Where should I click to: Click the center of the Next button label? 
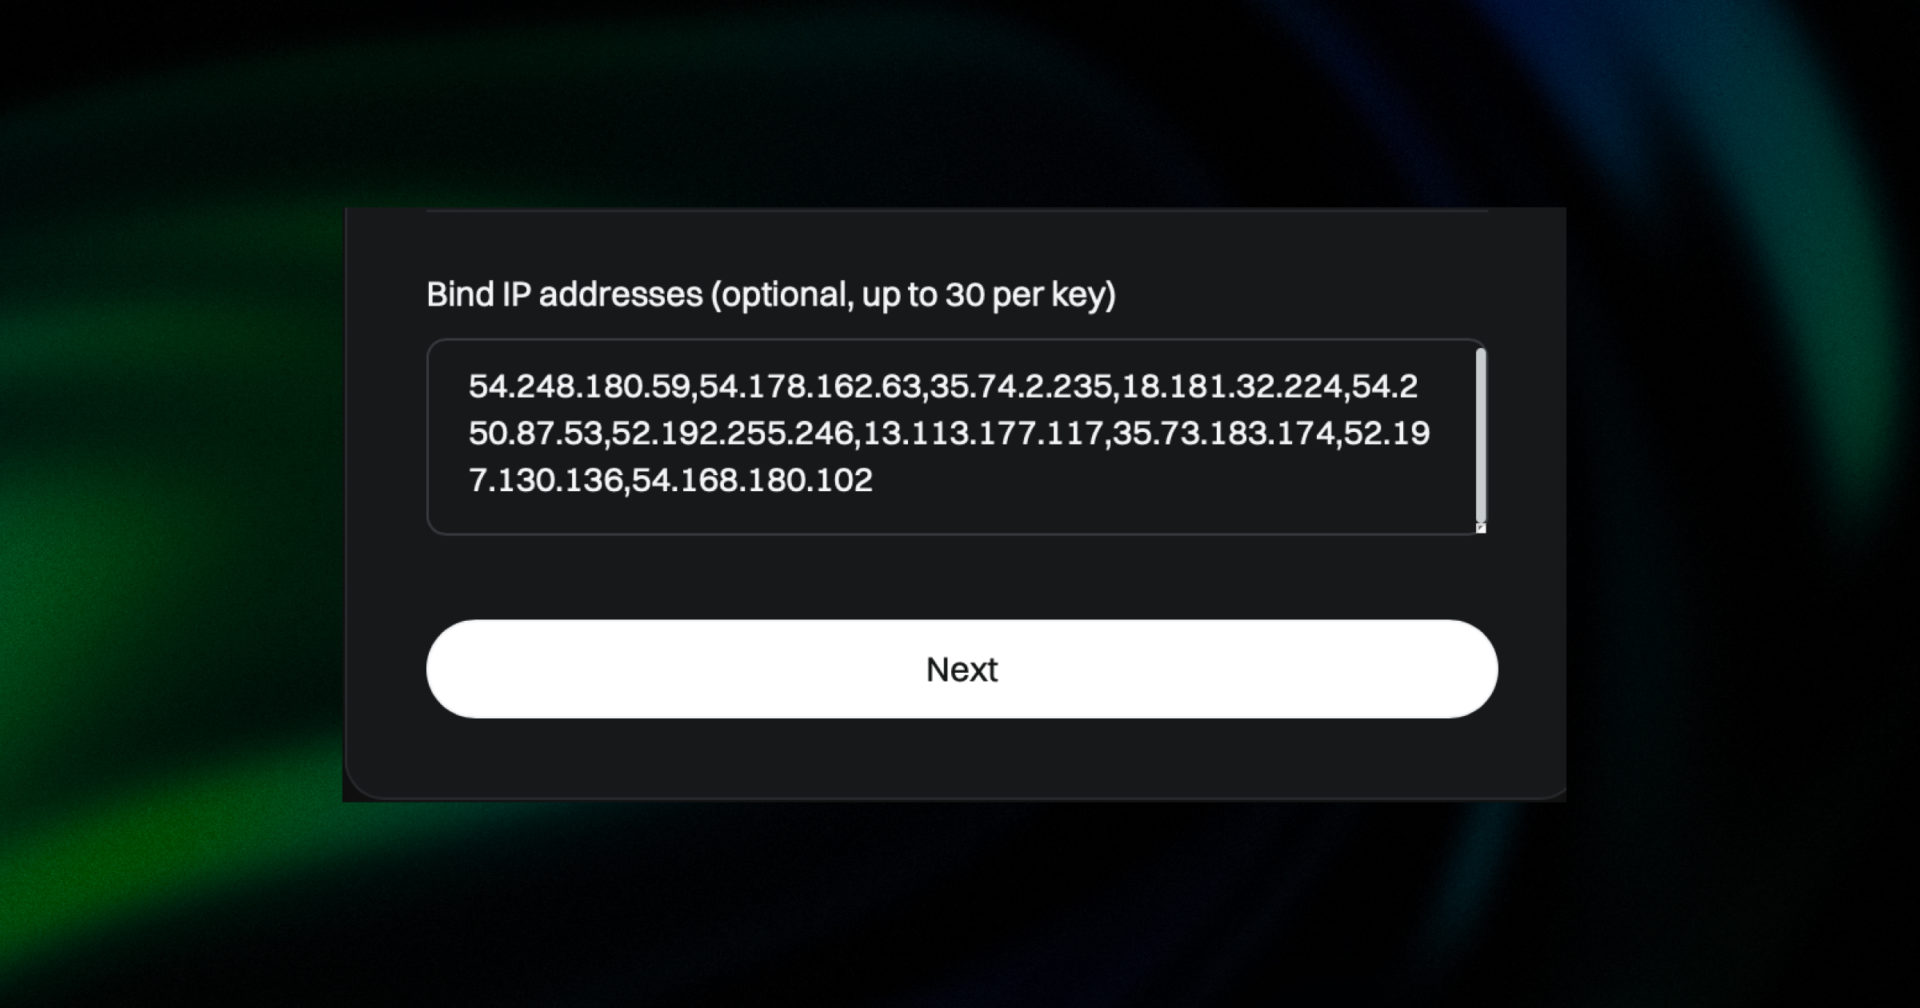pyautogui.click(x=961, y=668)
